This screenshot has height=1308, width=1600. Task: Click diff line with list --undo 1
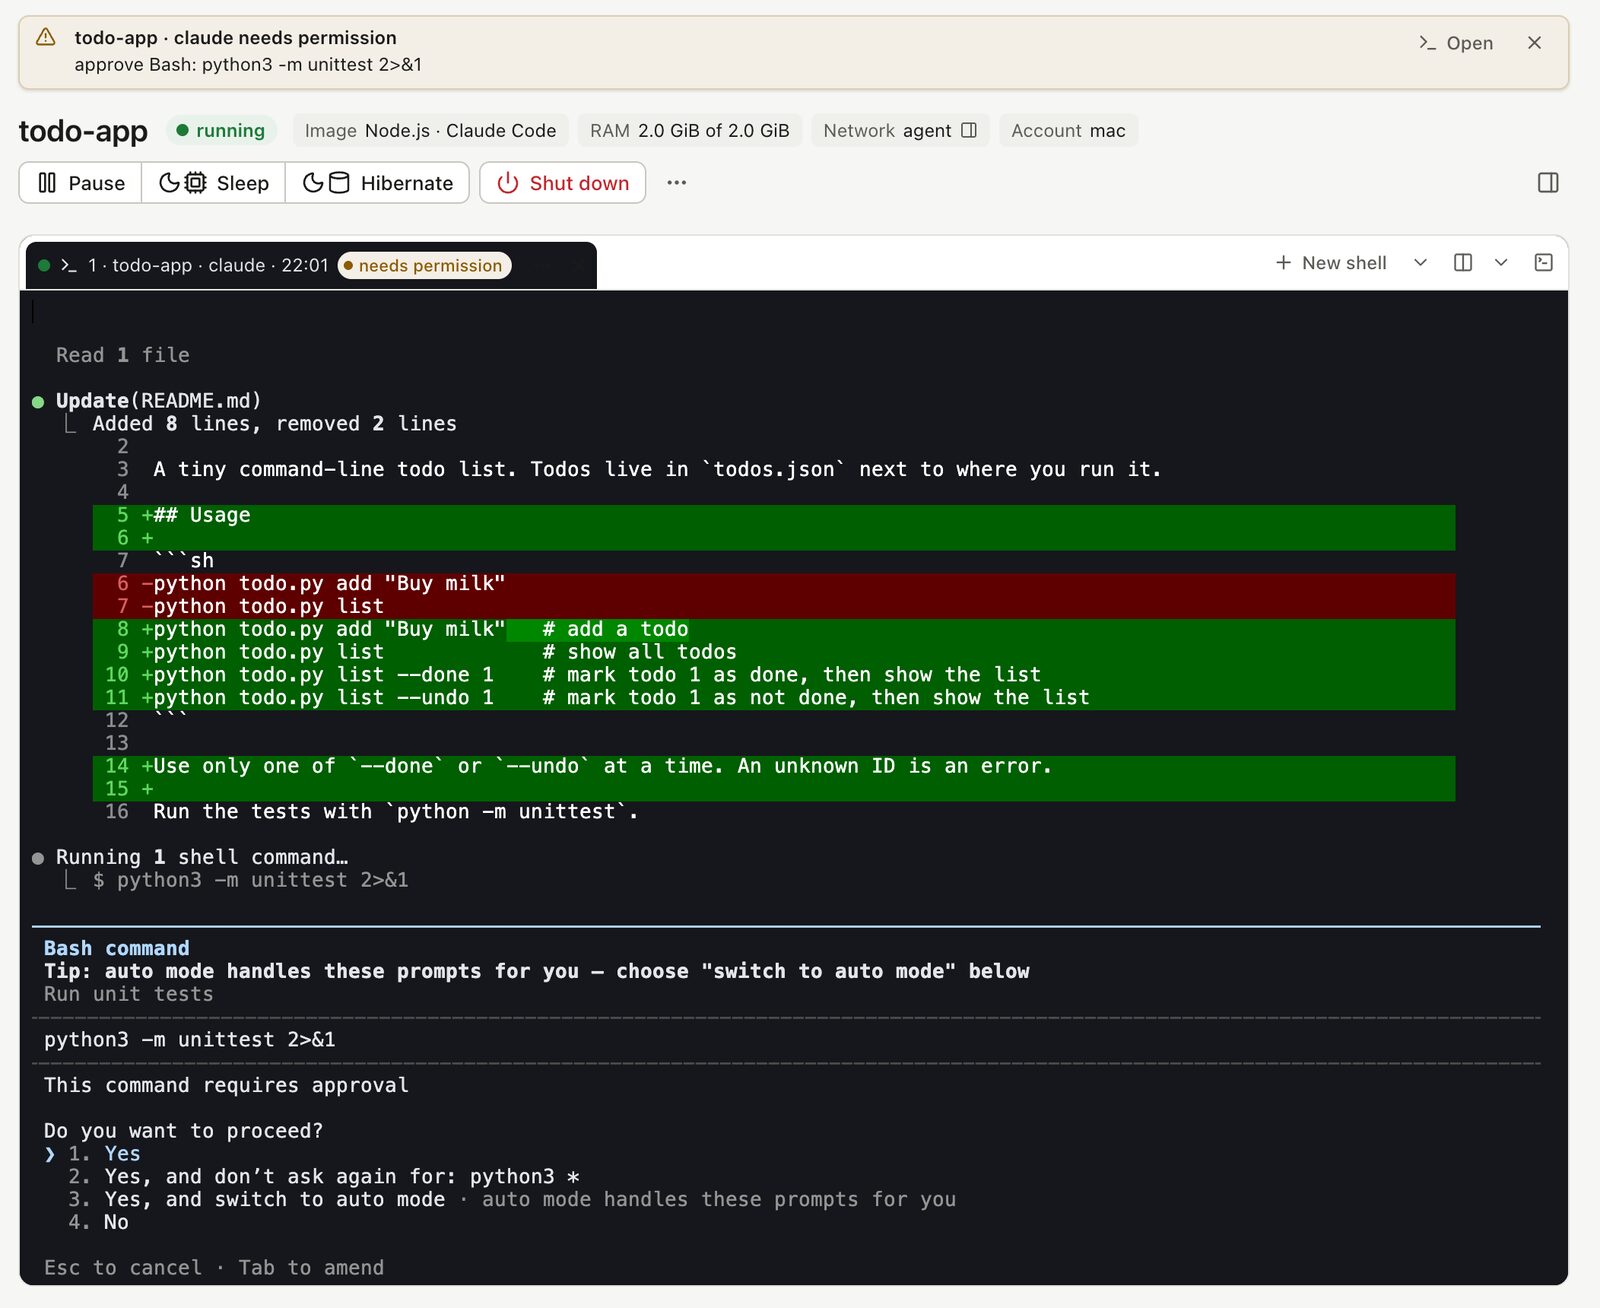tap(774, 698)
